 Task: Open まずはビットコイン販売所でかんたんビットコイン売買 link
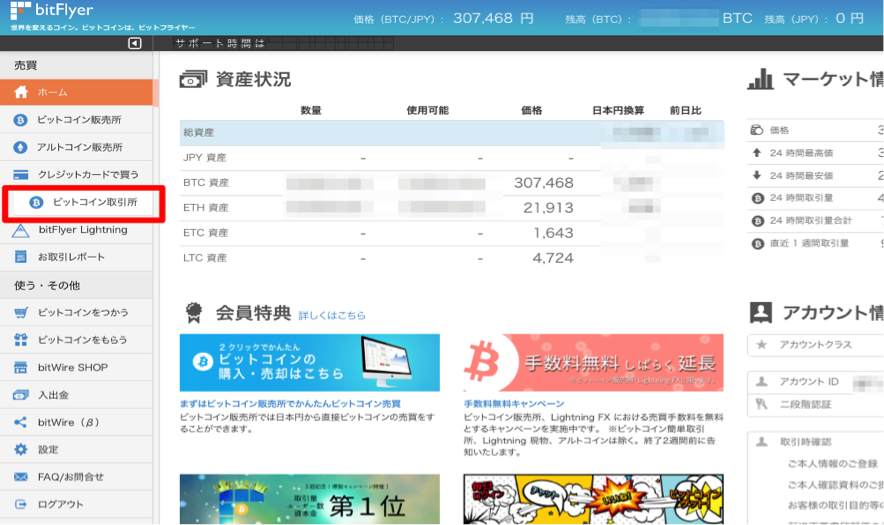click(x=290, y=404)
